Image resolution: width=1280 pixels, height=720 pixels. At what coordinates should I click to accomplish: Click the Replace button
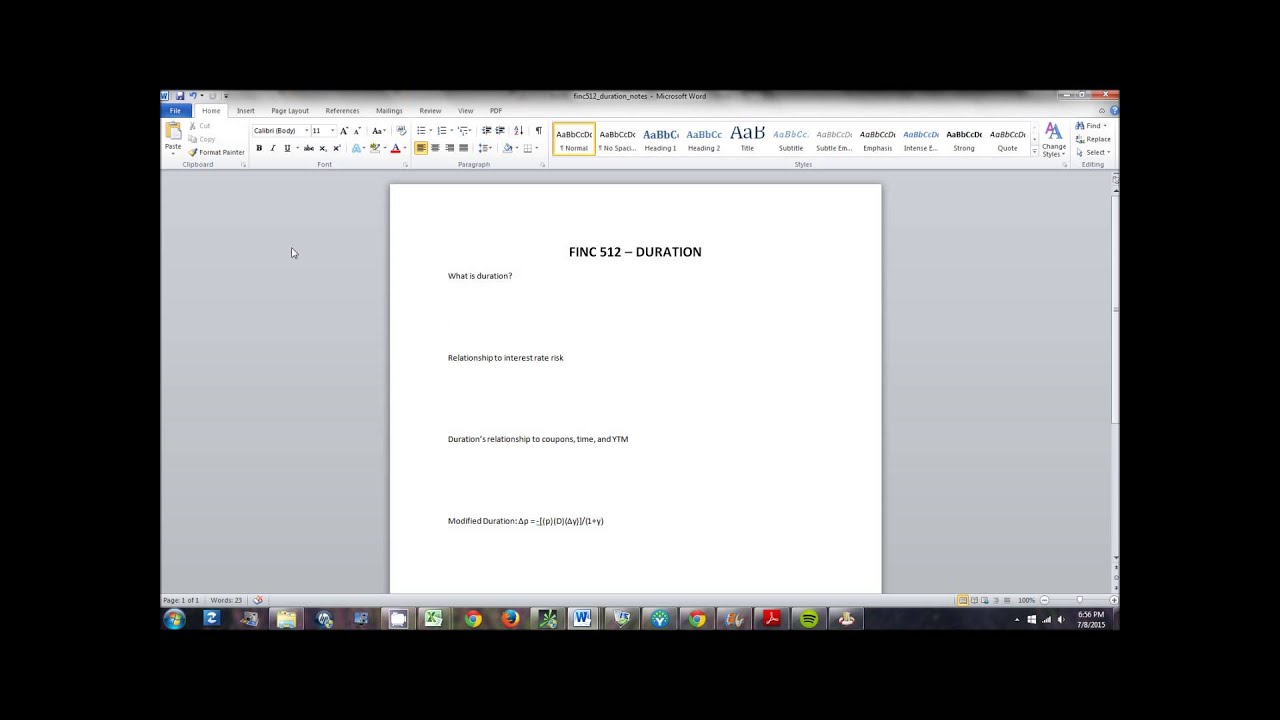coord(1093,139)
